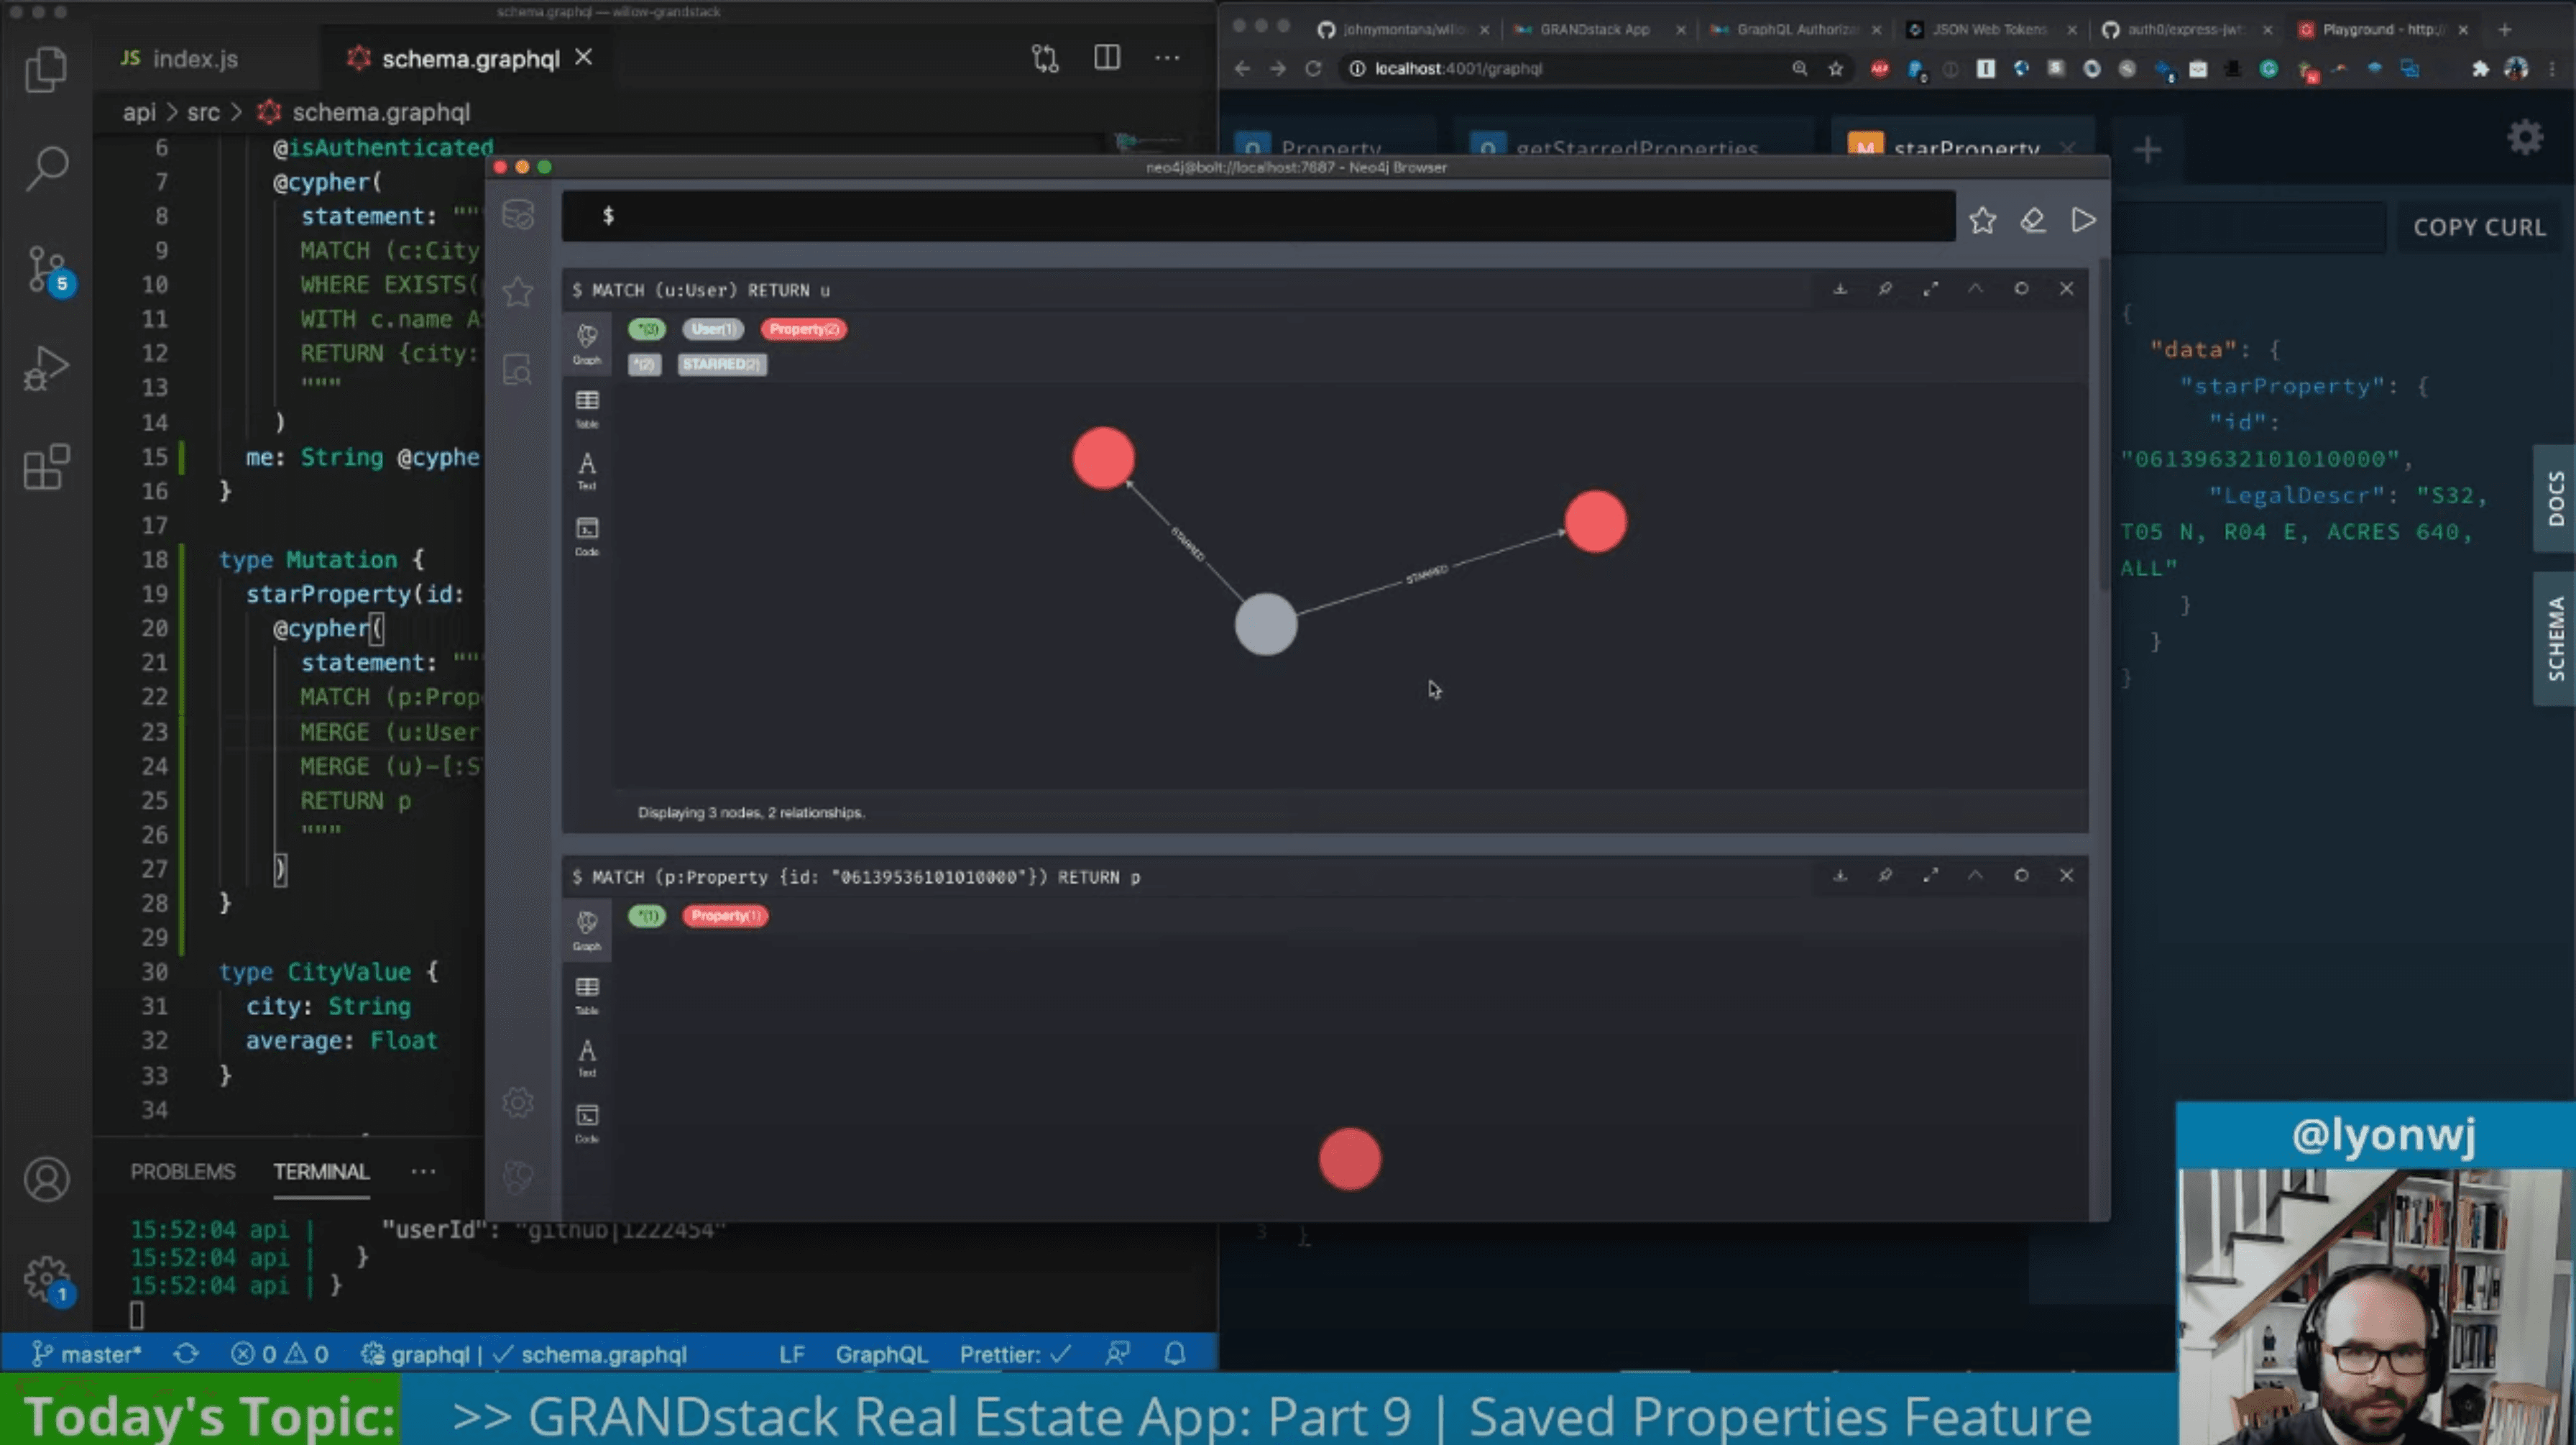The image size is (2576, 1445).
Task: Pin the first query result frame
Action: click(1885, 289)
